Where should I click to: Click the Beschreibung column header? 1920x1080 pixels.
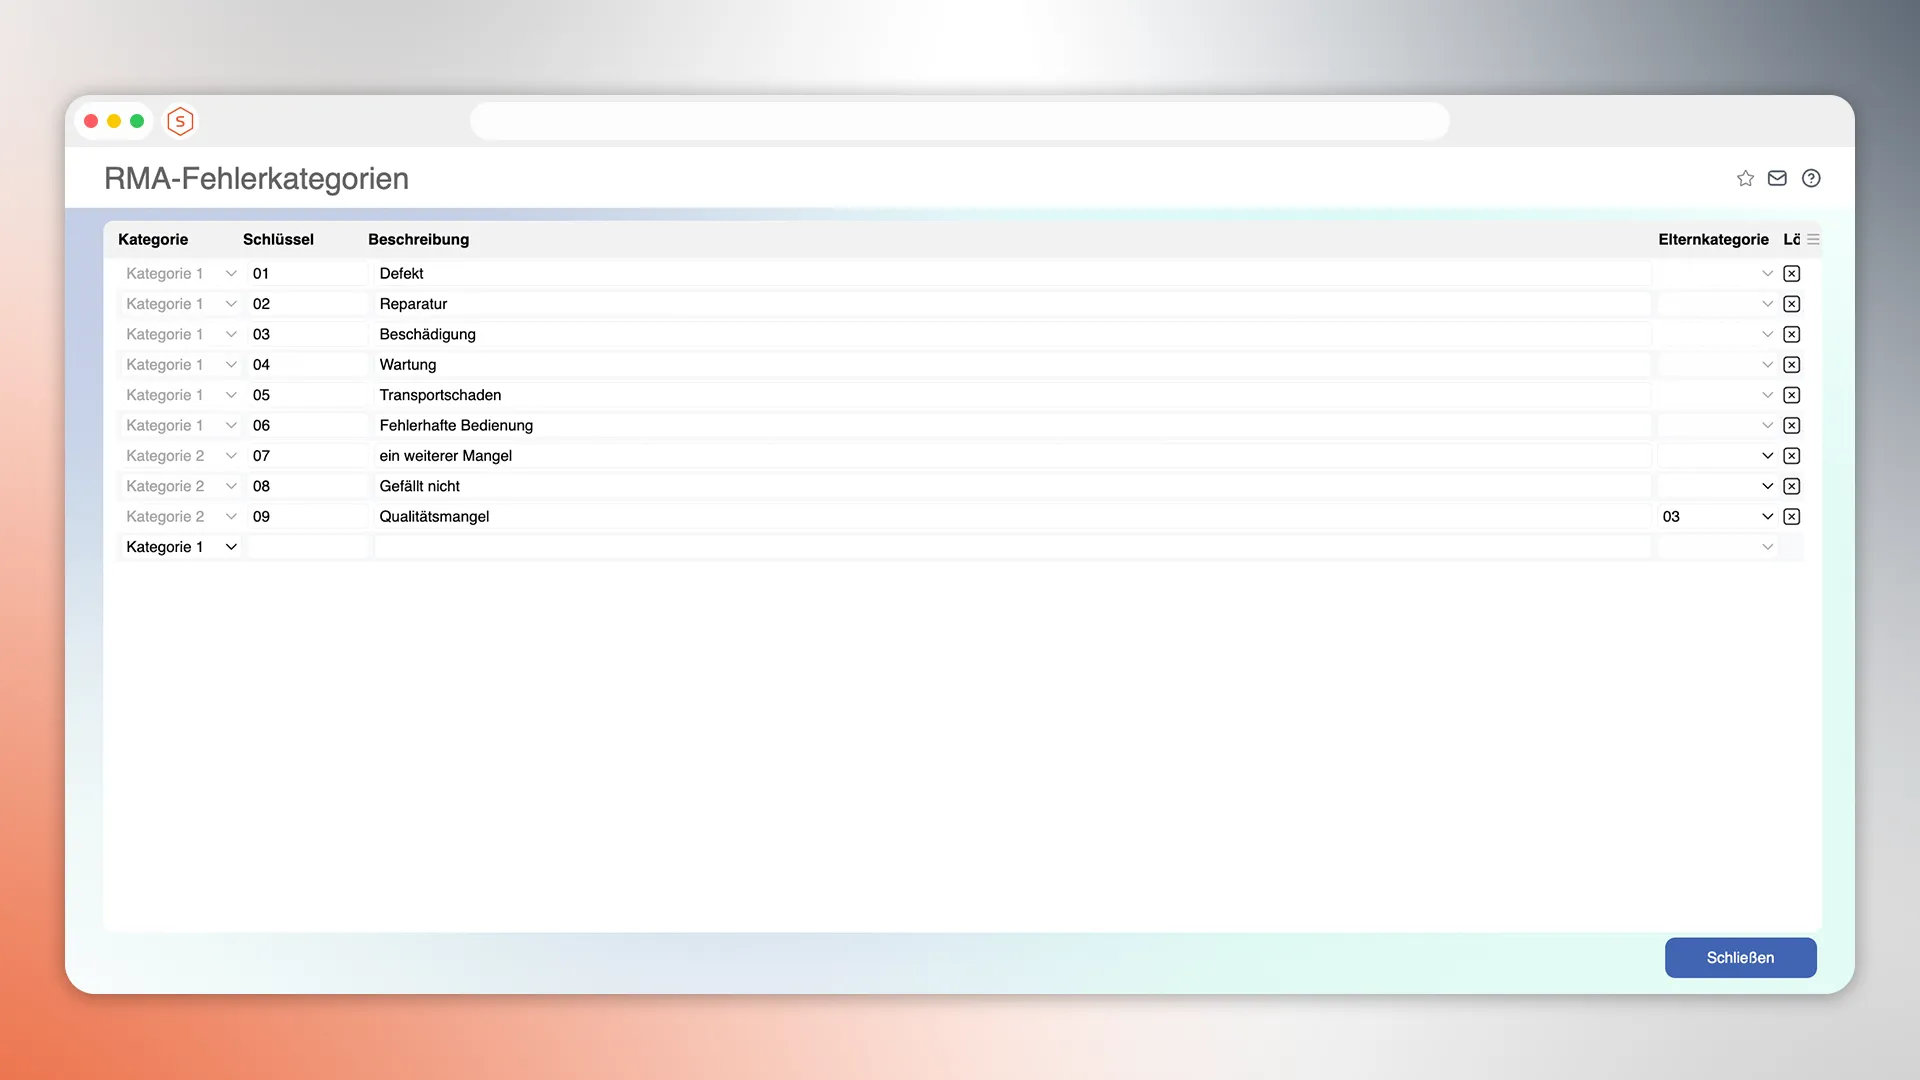[418, 239]
